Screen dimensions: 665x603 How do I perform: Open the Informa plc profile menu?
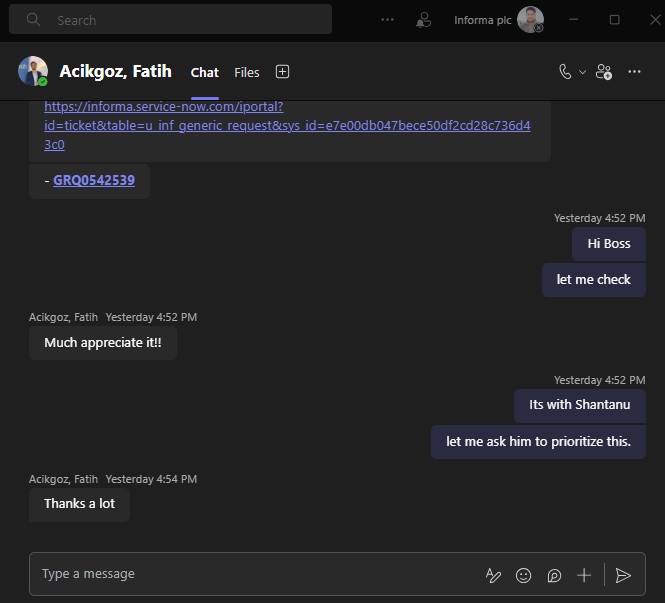(x=499, y=20)
